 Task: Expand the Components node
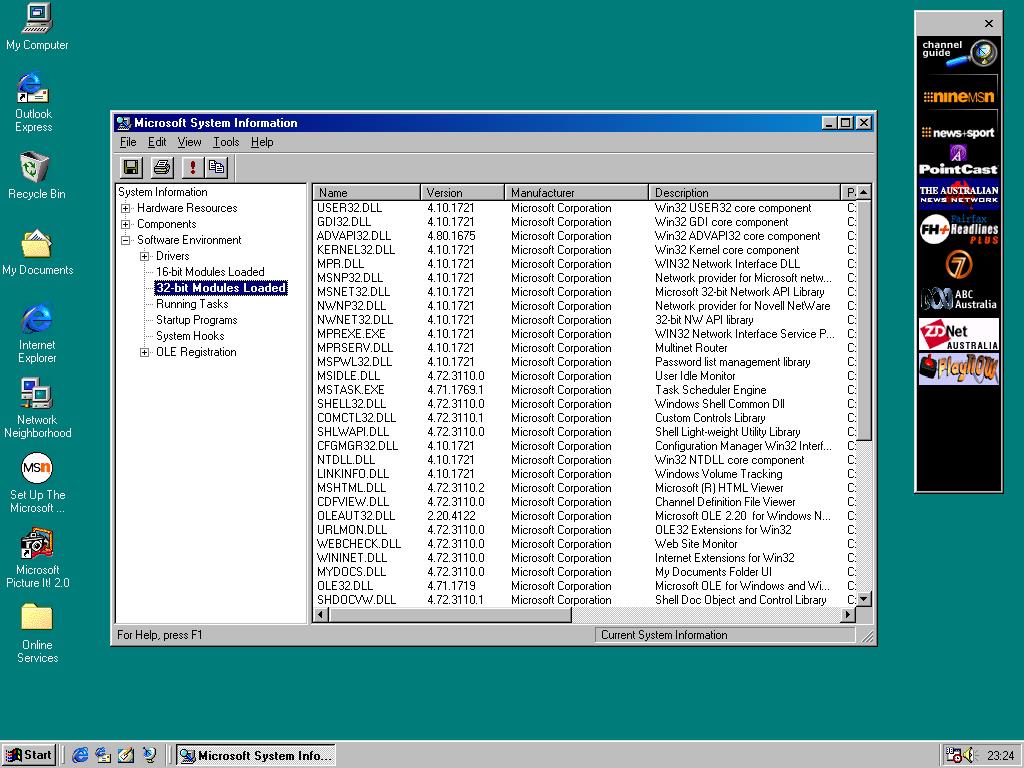point(125,224)
